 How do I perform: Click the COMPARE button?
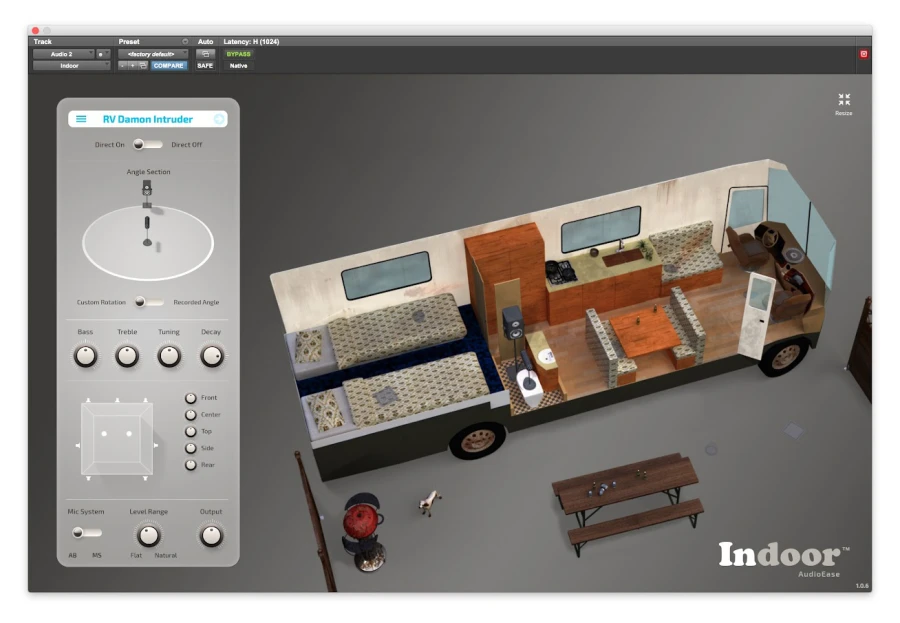pyautogui.click(x=168, y=65)
